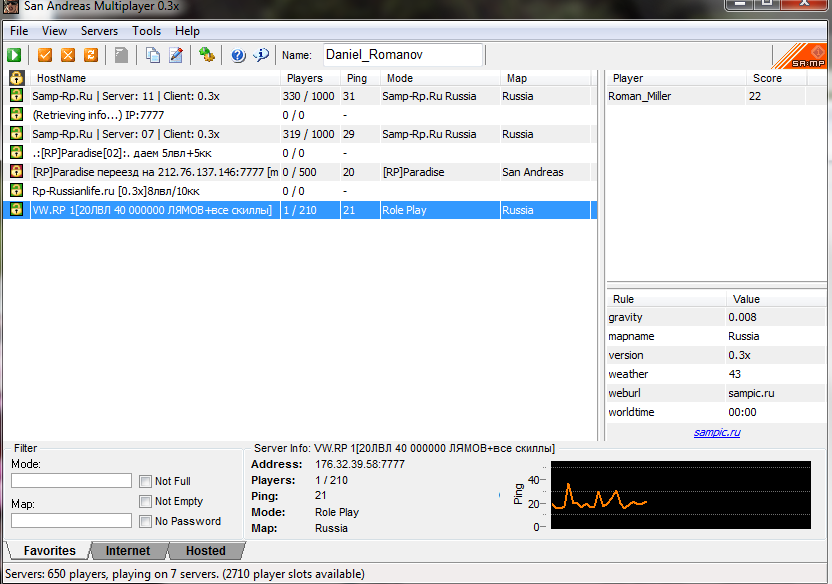Click the weather rule row
The height and width of the screenshot is (584, 832).
(x=716, y=374)
